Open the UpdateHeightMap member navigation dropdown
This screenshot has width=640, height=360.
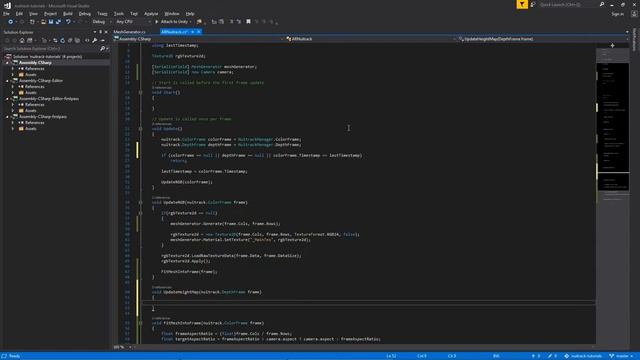click(x=543, y=39)
